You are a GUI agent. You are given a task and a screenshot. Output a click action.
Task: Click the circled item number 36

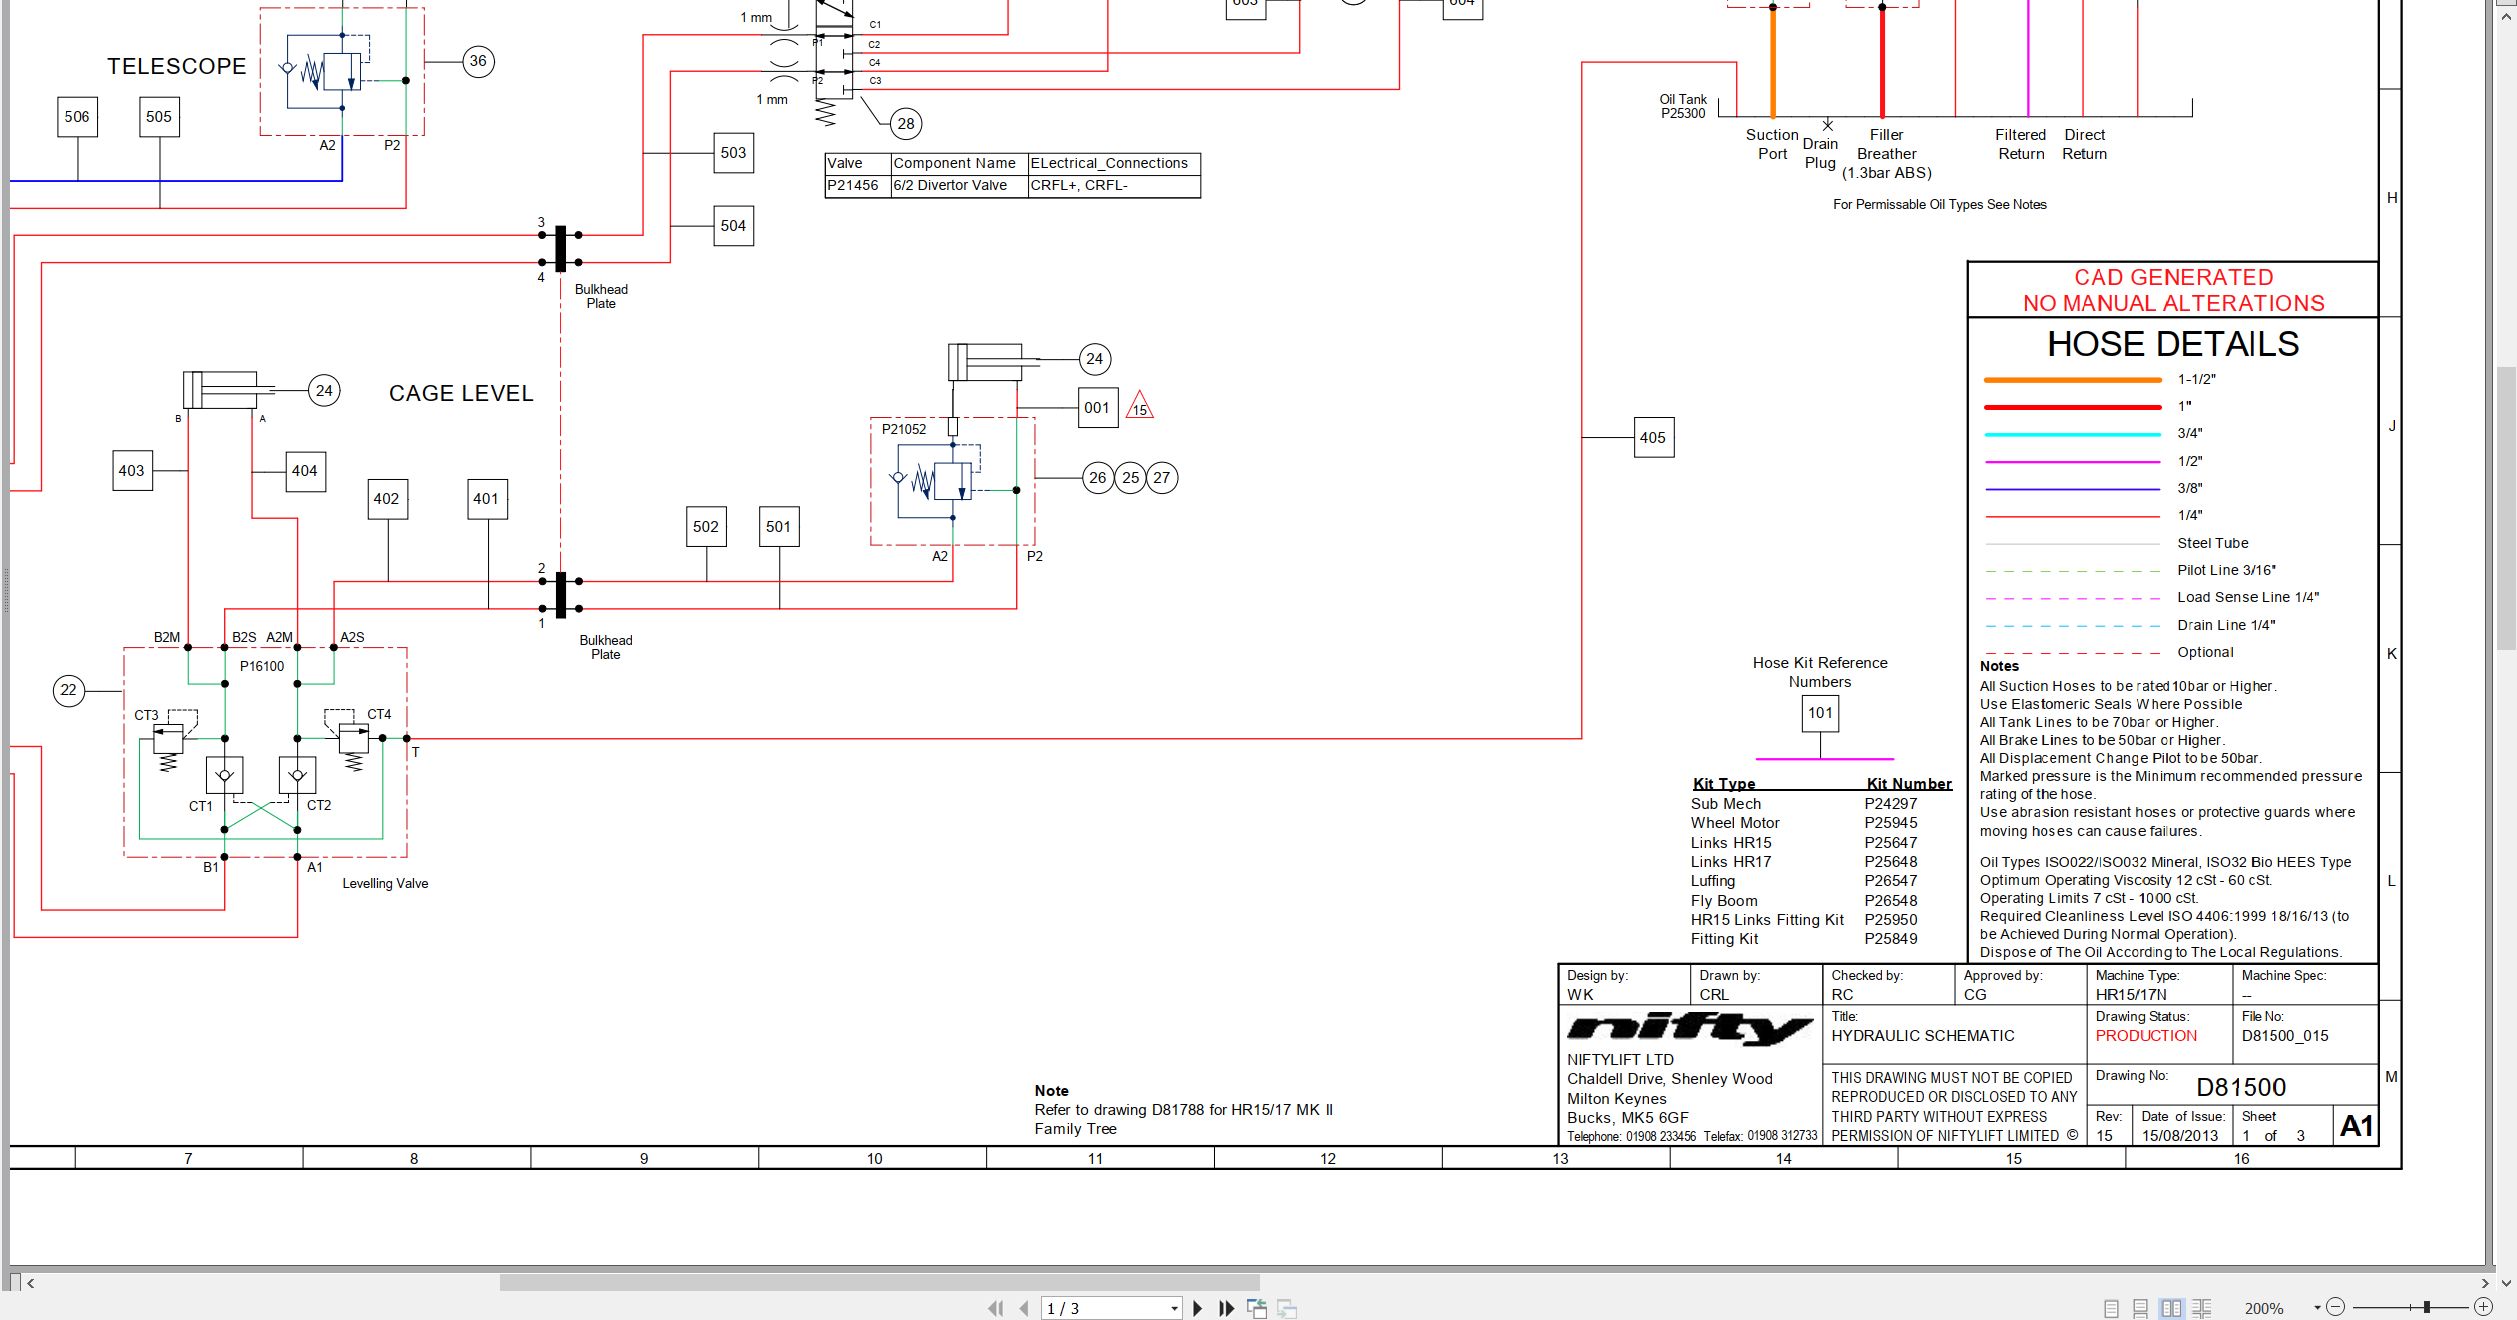click(478, 61)
